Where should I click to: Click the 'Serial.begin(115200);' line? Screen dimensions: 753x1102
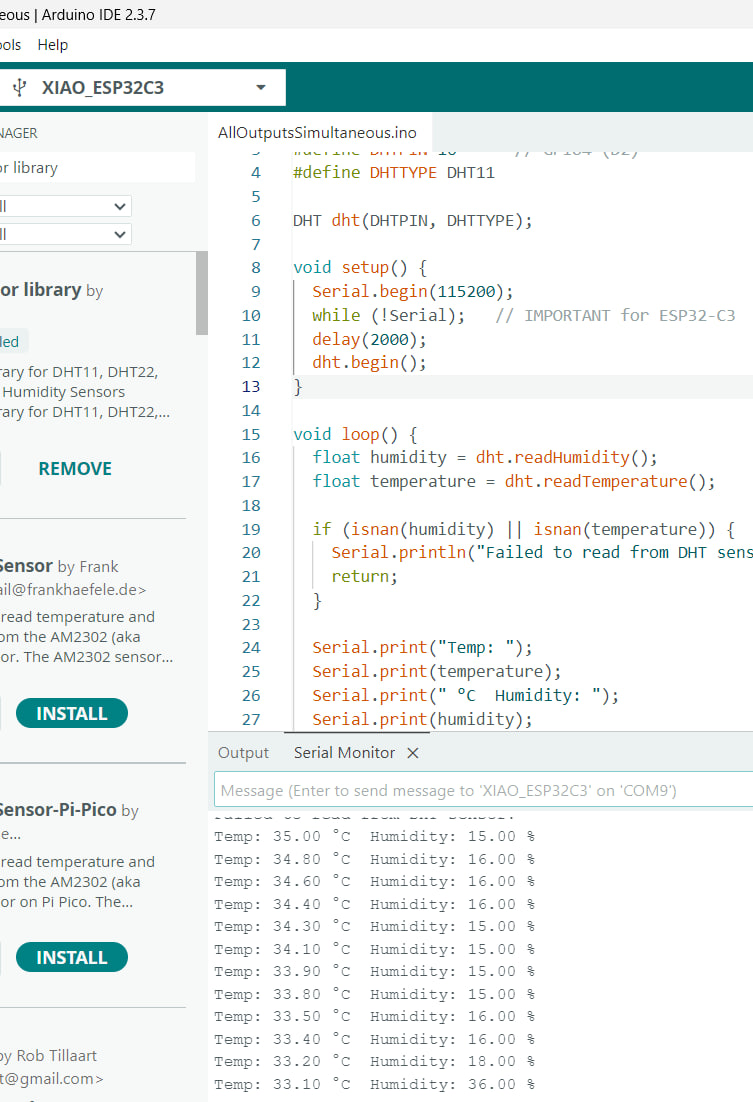[x=413, y=292]
